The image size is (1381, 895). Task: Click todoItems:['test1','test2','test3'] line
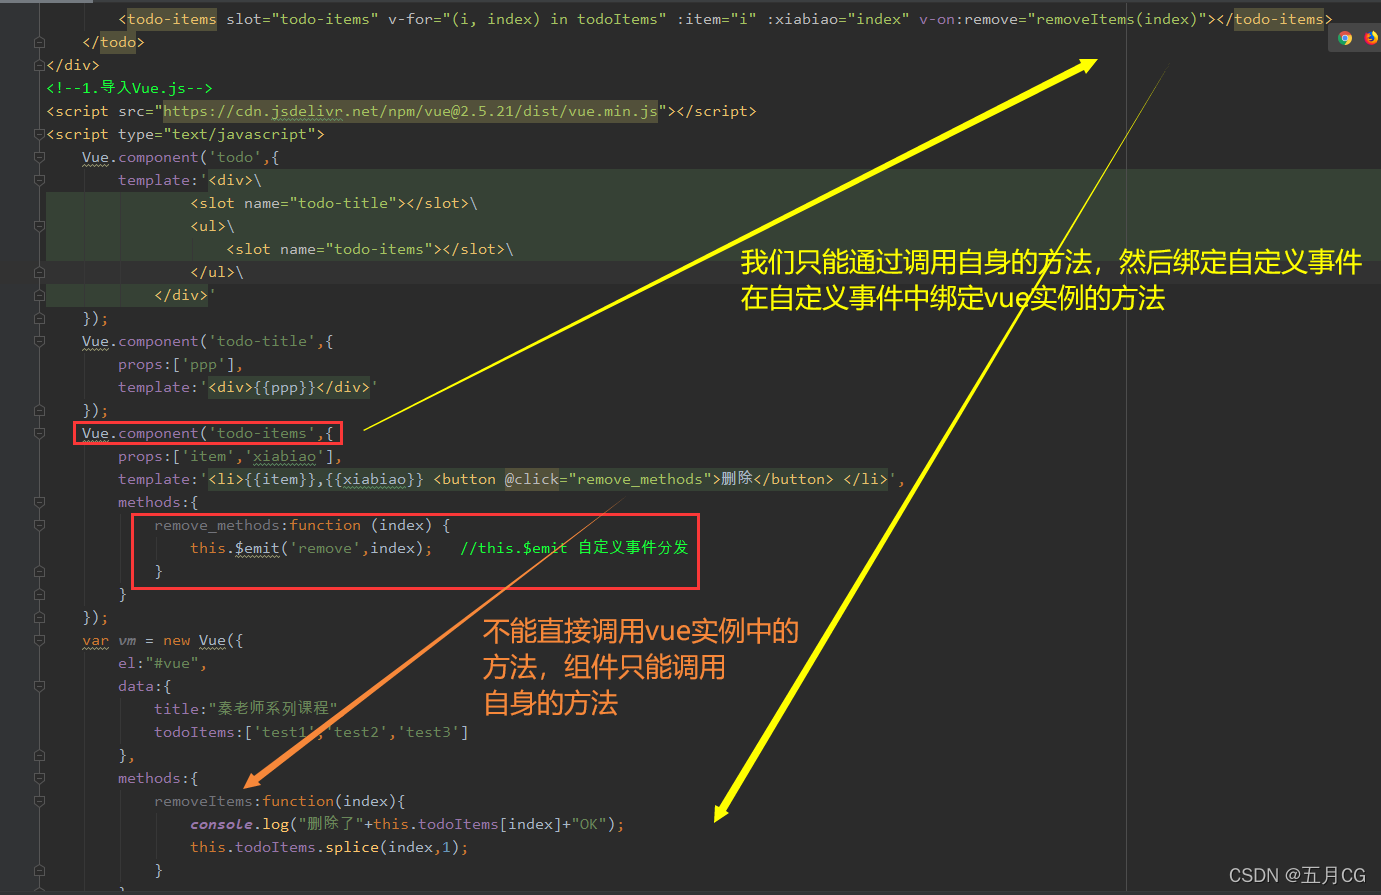311,732
